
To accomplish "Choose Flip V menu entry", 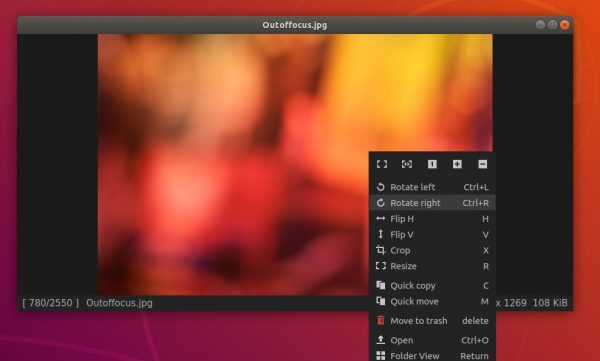I will coord(432,234).
